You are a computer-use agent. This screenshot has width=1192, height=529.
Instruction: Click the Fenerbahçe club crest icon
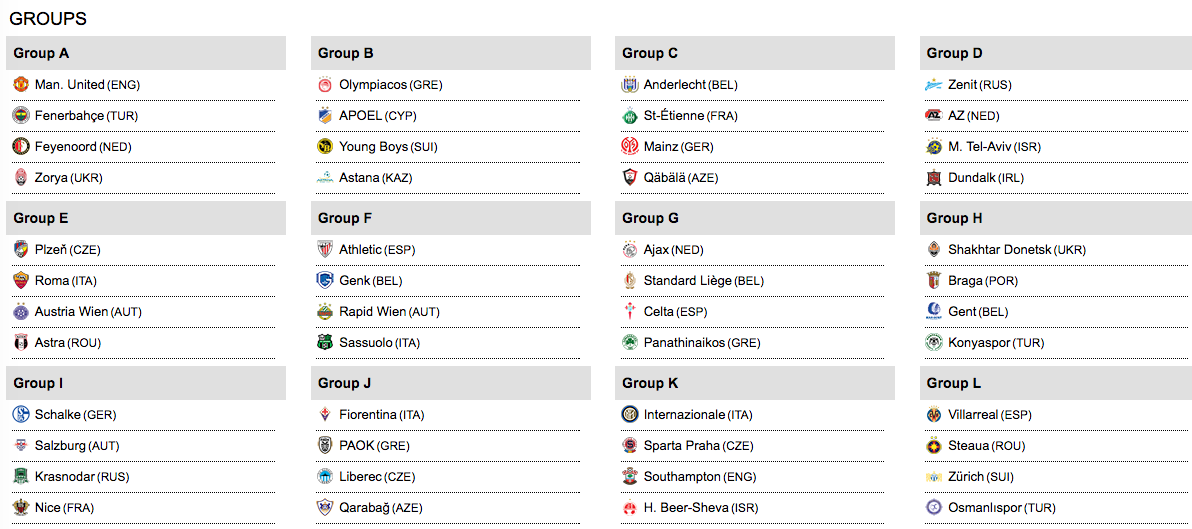tap(22, 116)
